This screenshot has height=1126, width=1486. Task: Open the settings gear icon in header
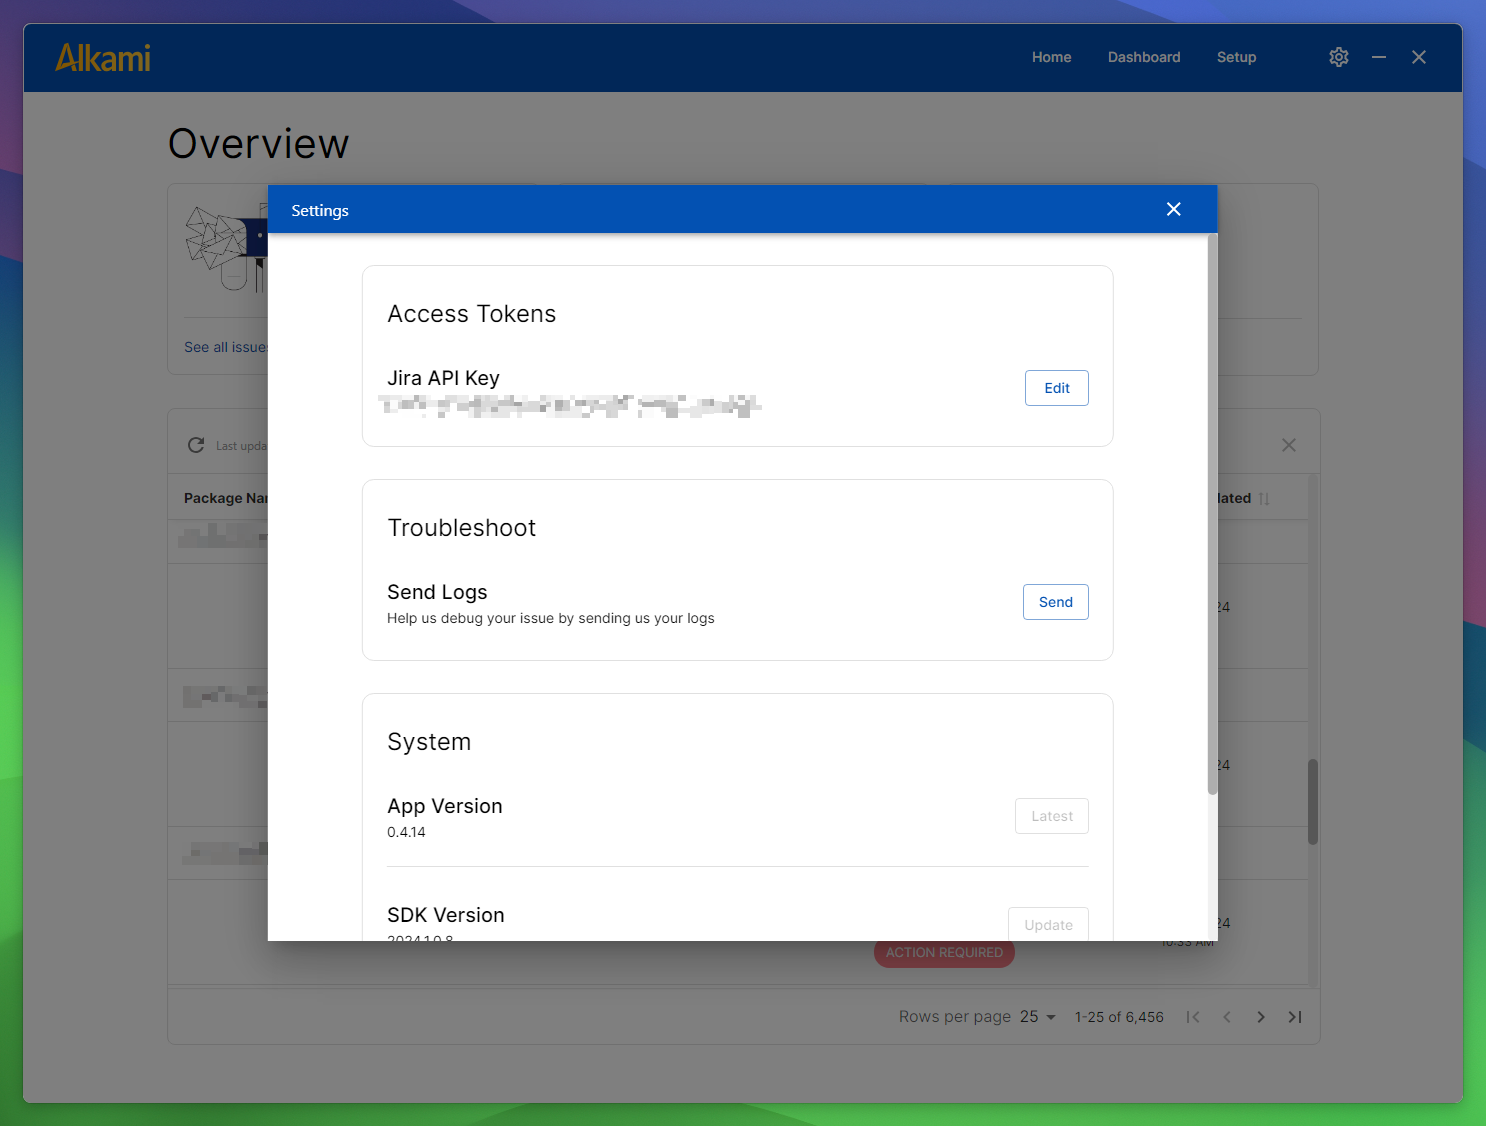pyautogui.click(x=1339, y=57)
